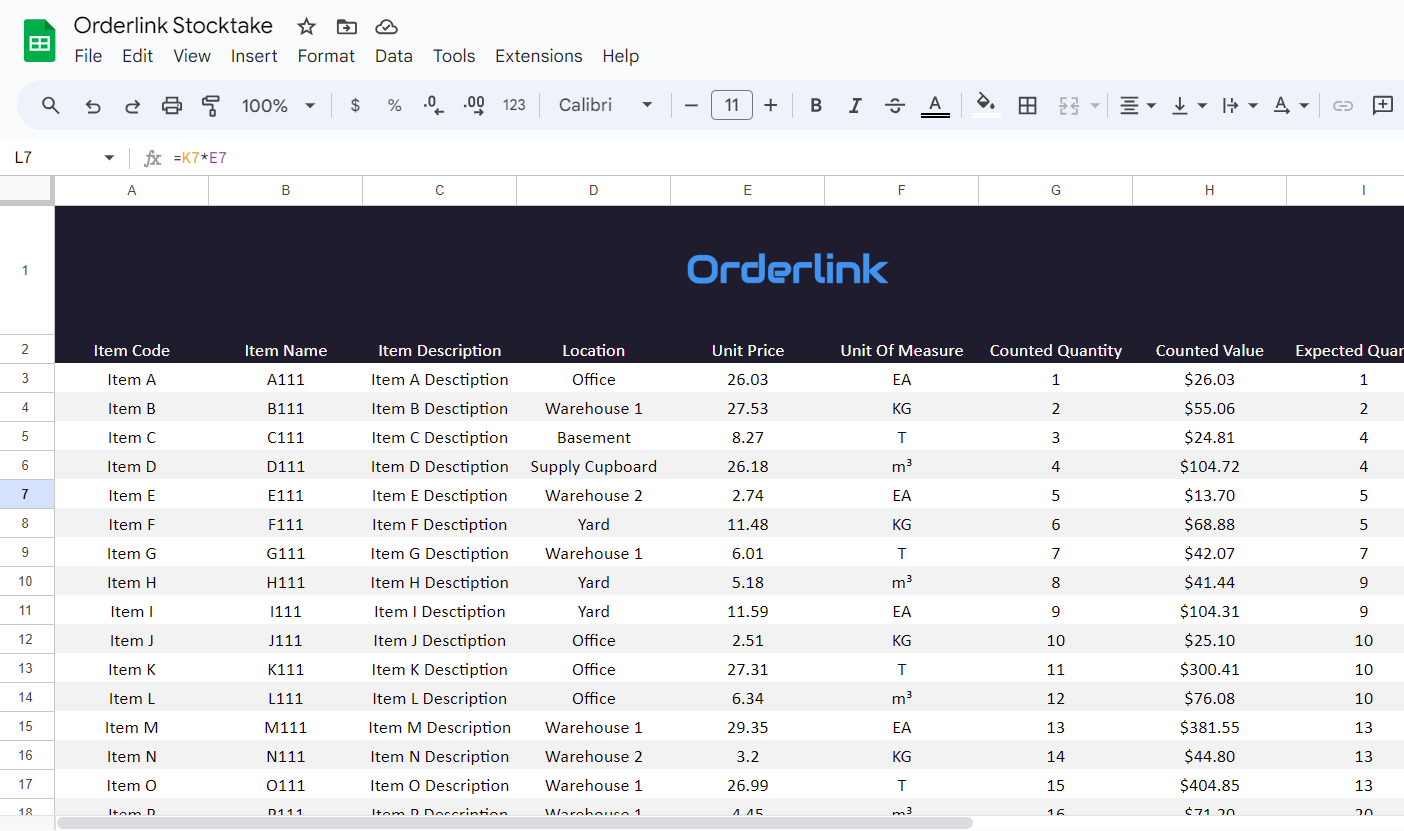Screen dimensions: 1404x831
Task: Select column H header
Action: [1210, 190]
